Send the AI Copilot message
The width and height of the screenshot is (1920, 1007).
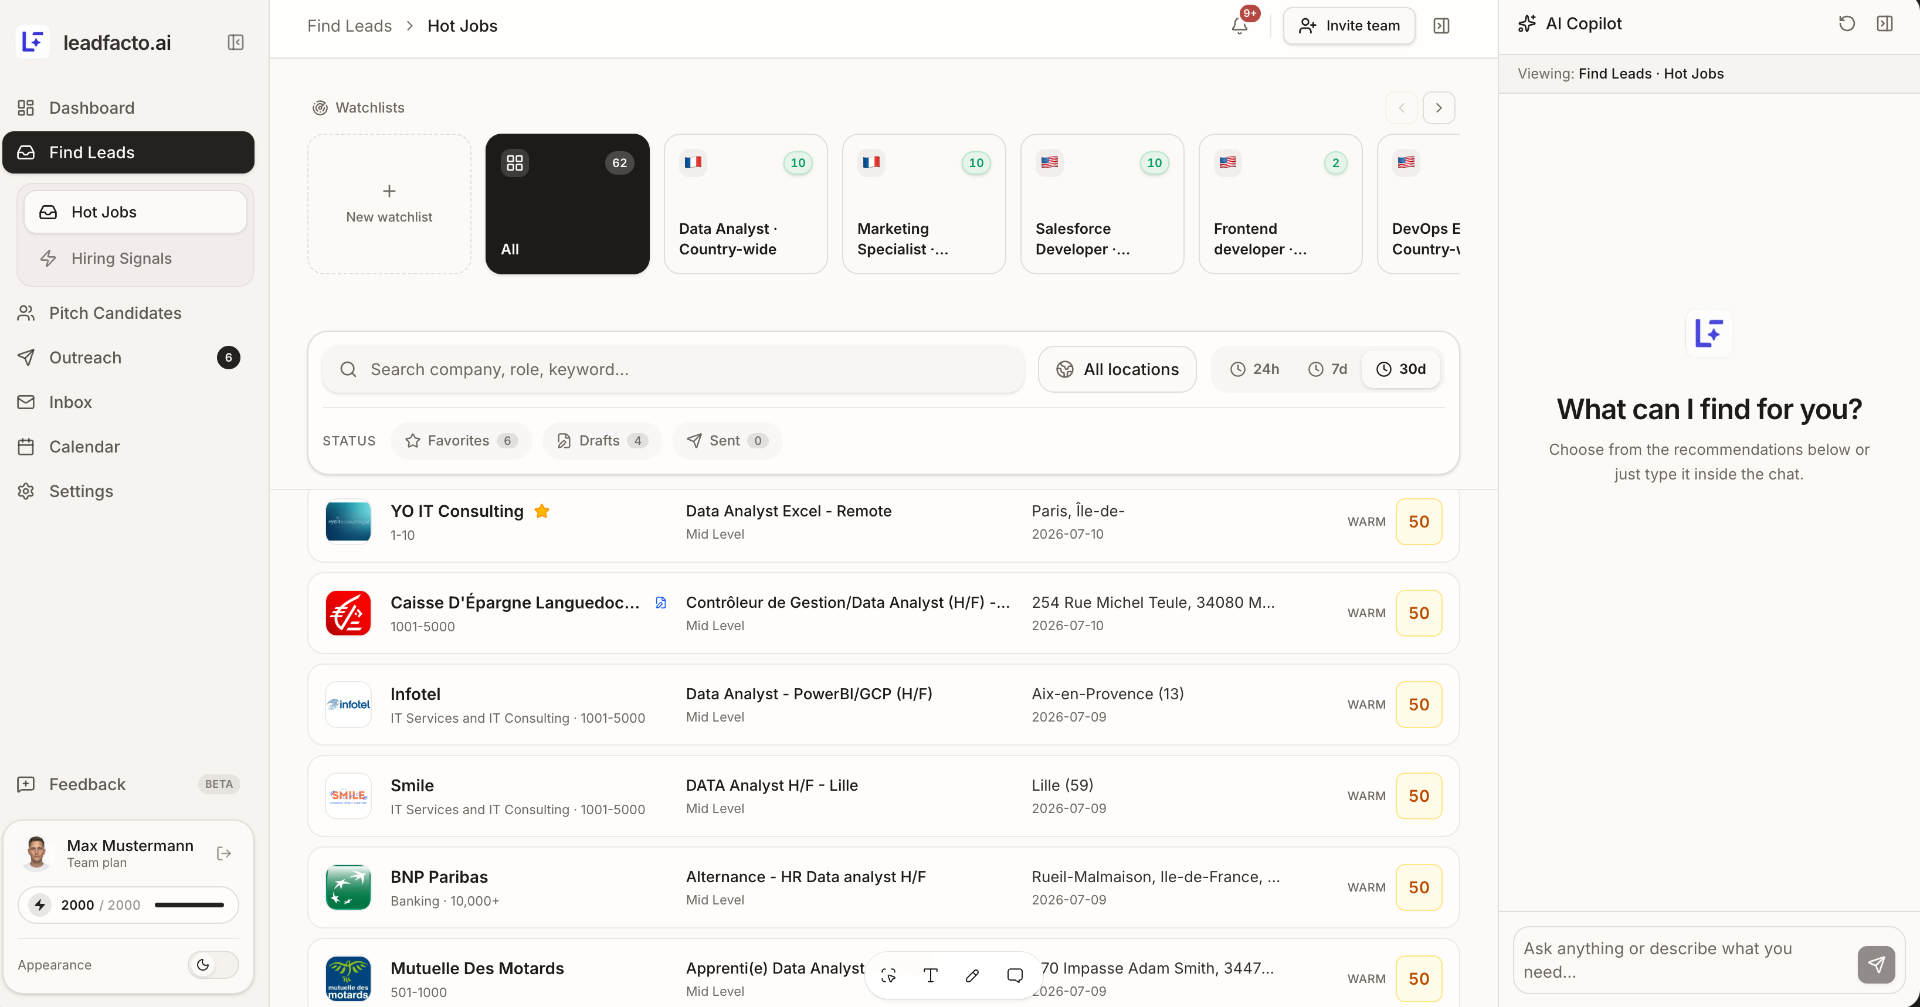point(1876,964)
